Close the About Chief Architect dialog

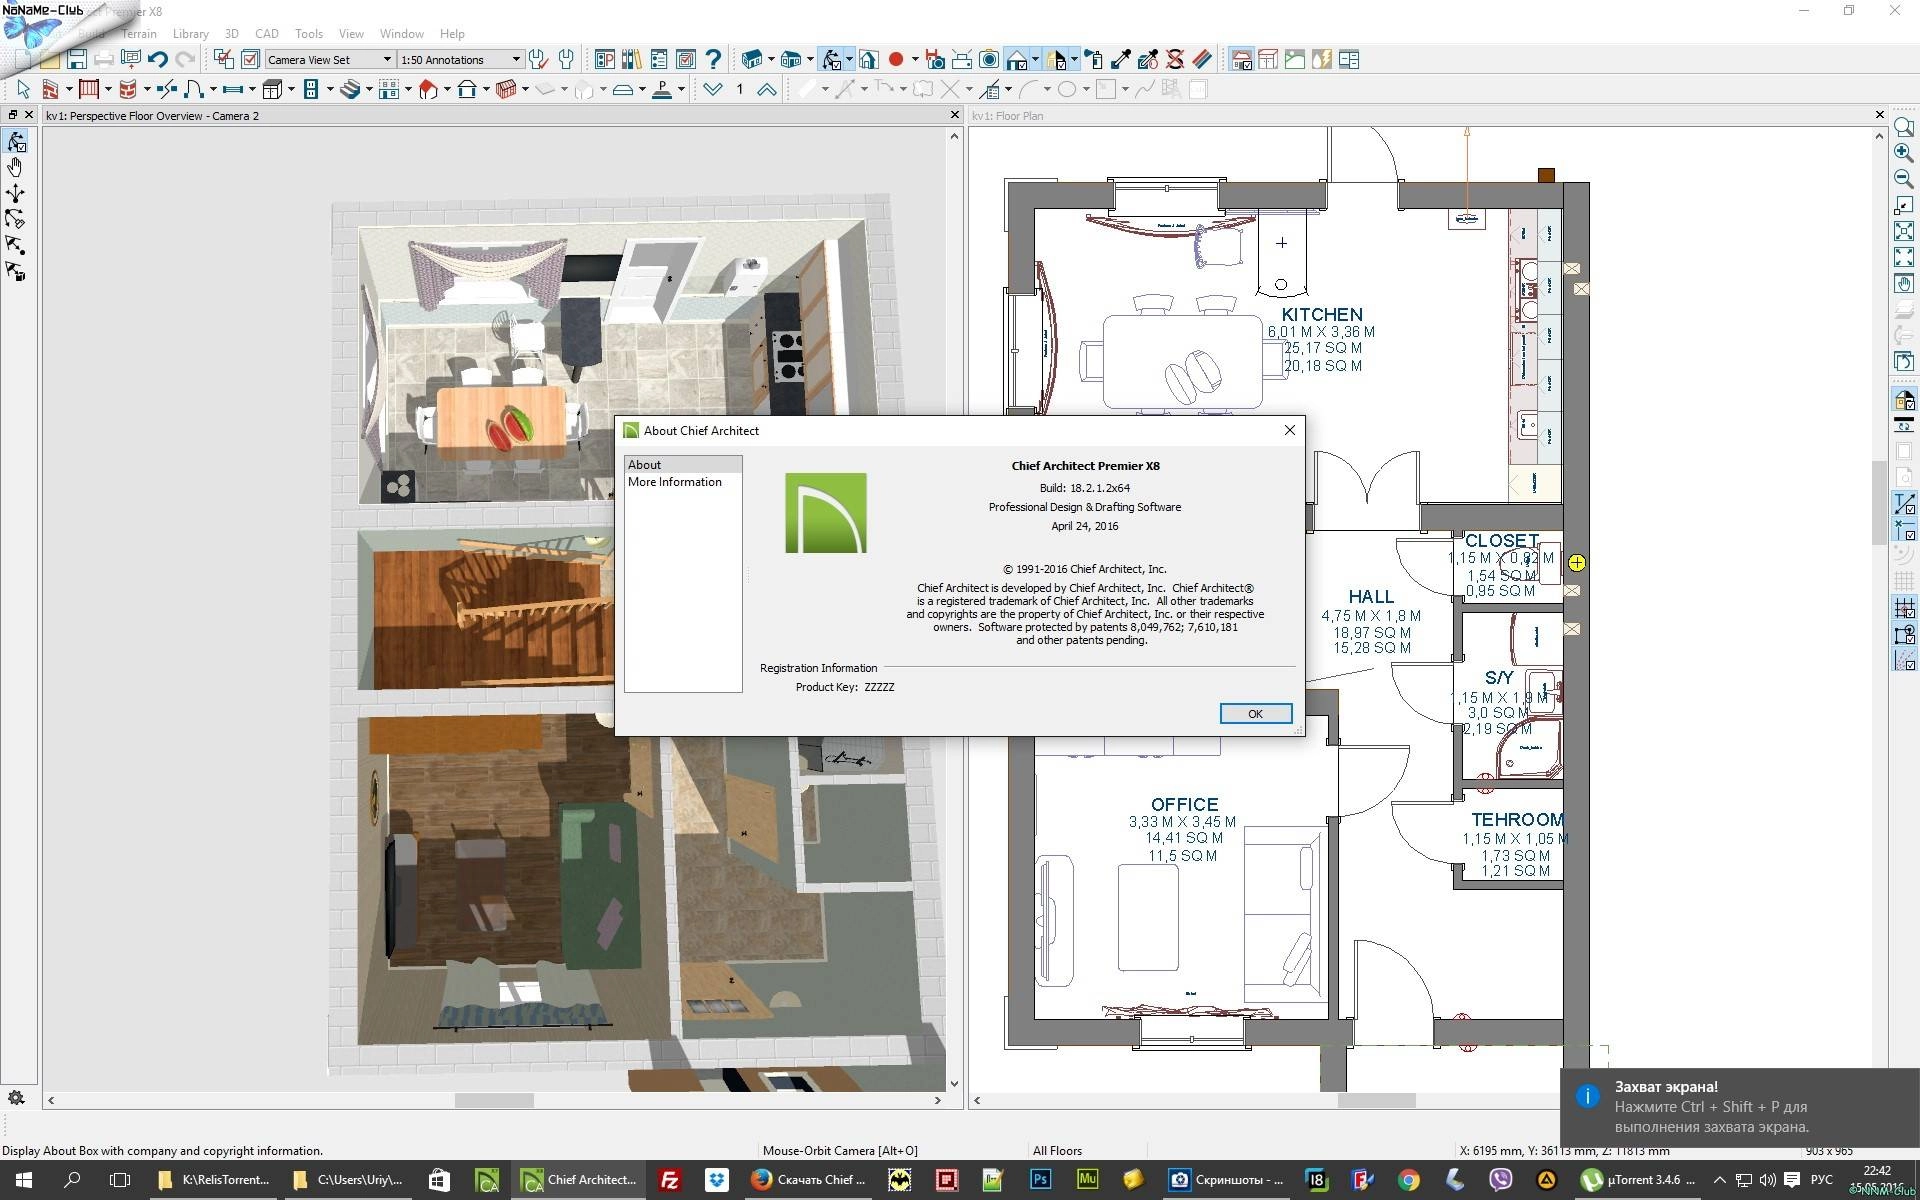point(1289,430)
